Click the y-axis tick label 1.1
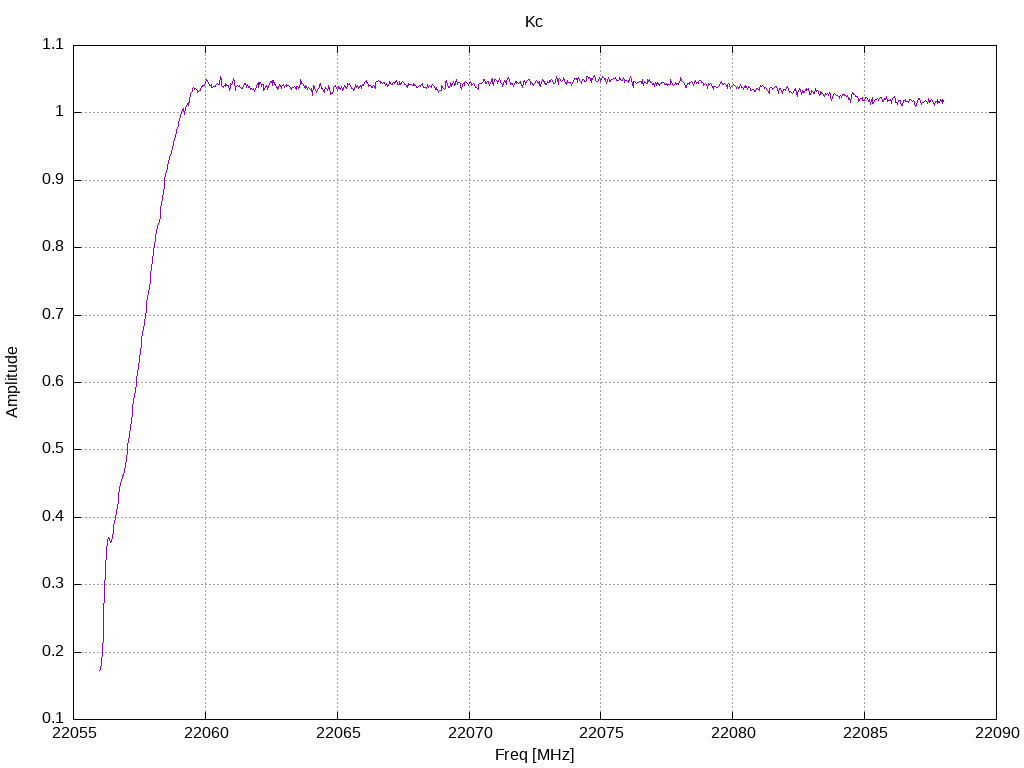Image resolution: width=1024 pixels, height=768 pixels. click(x=53, y=44)
